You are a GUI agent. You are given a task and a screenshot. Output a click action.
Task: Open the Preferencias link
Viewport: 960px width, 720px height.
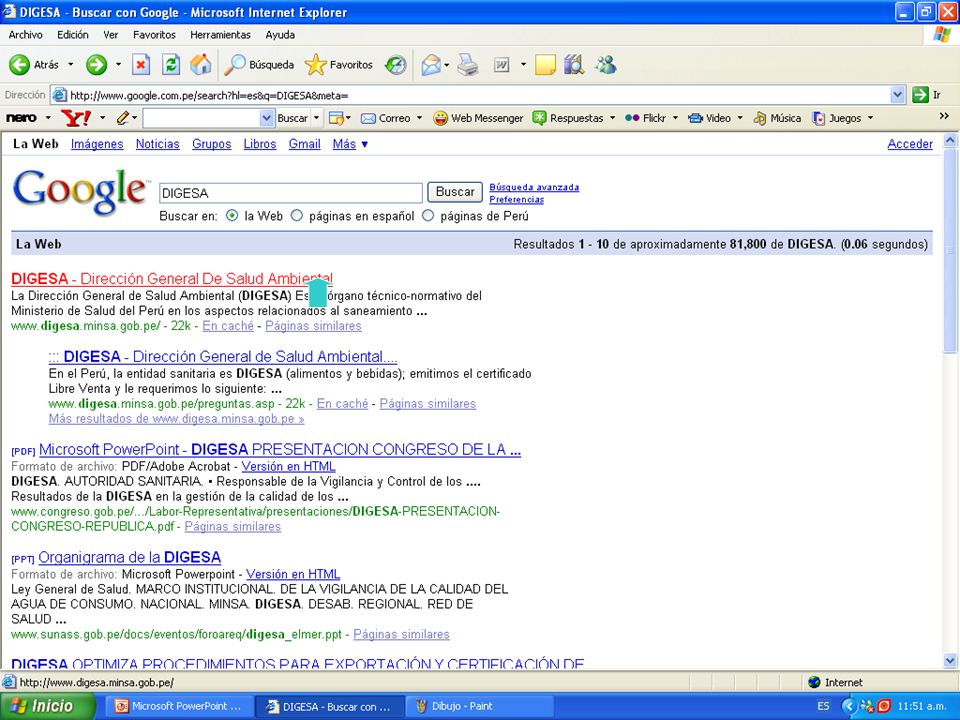coord(517,200)
